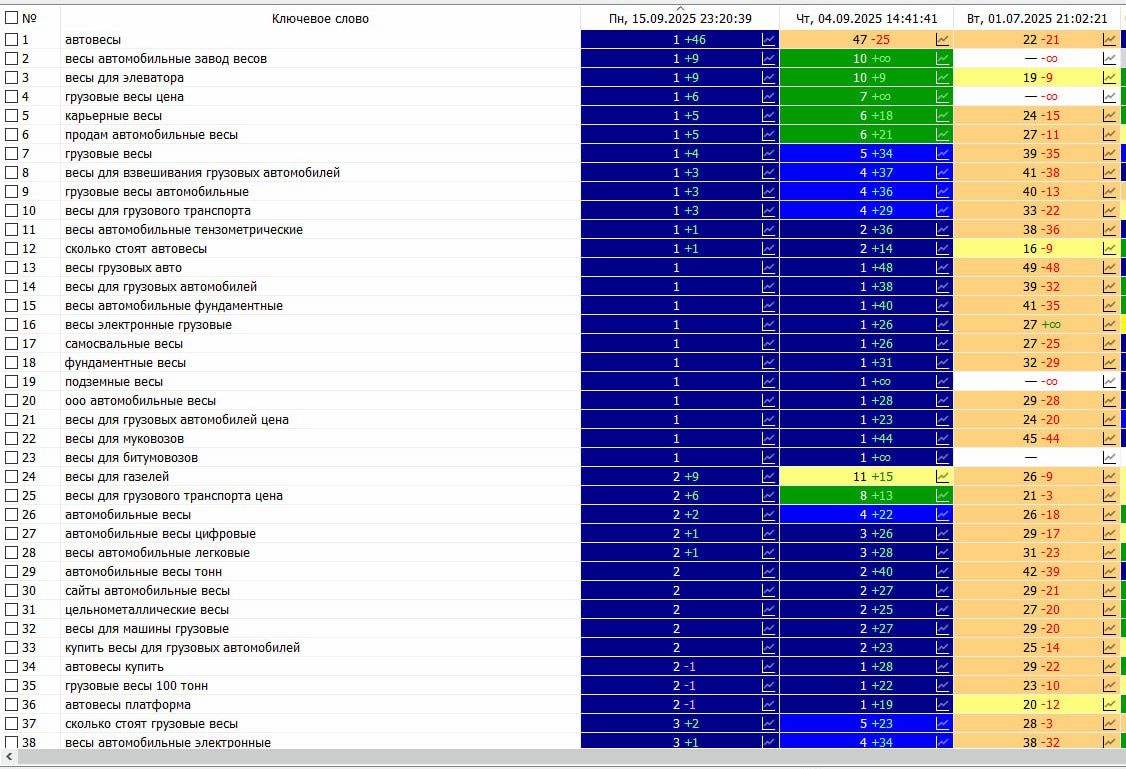Click the chart icon for "автомобильные весы" in the 04.09.2025 column
This screenshot has height=769, width=1126.
tap(942, 515)
